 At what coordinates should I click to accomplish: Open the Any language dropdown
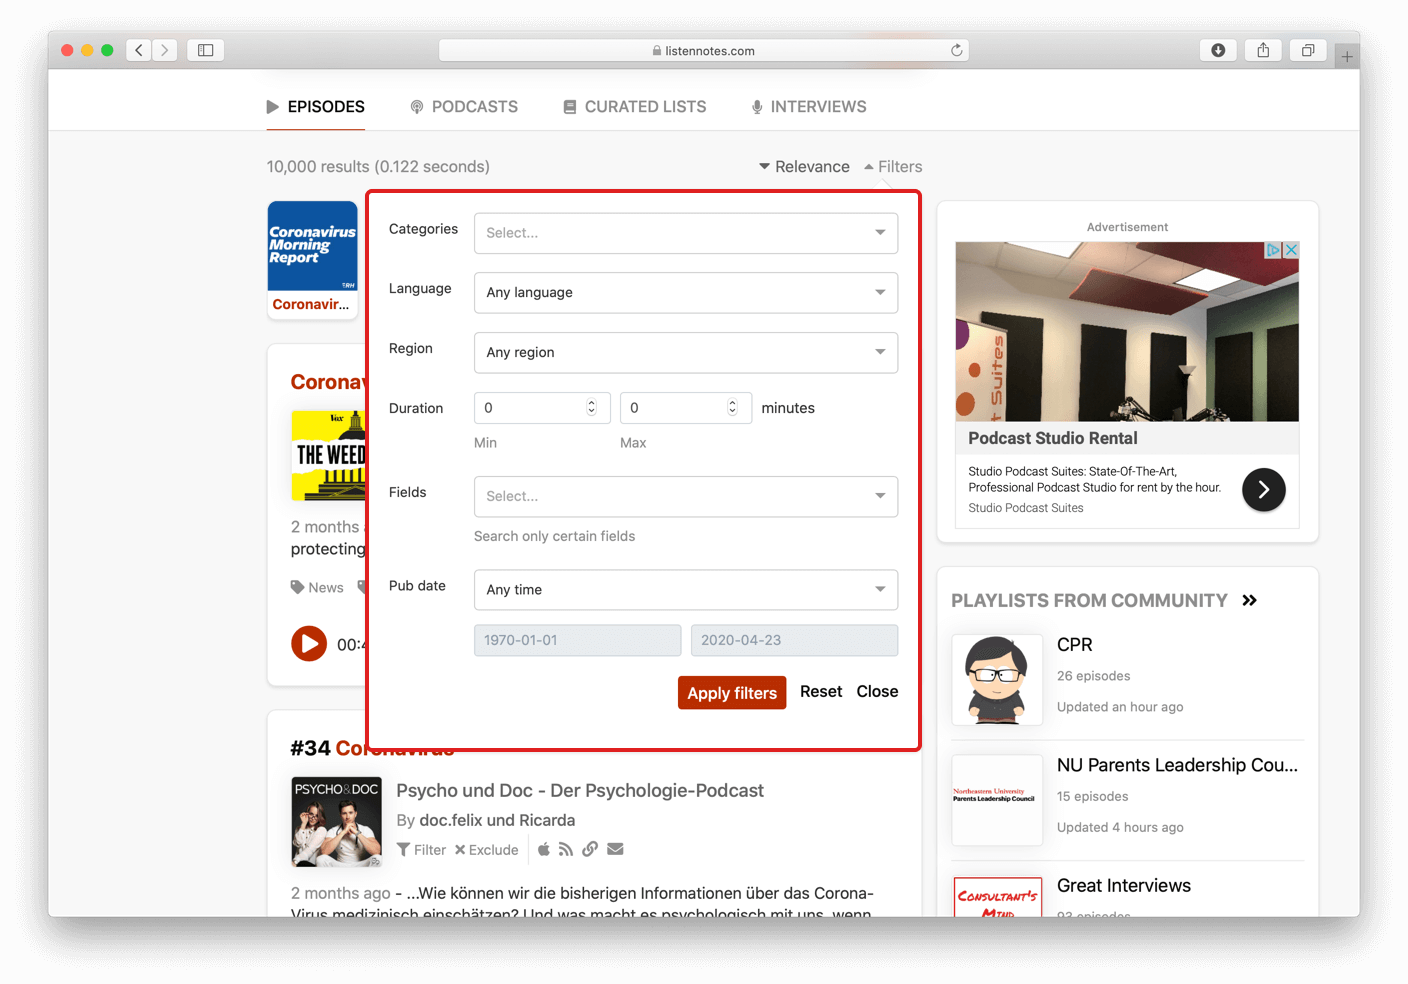pos(685,292)
